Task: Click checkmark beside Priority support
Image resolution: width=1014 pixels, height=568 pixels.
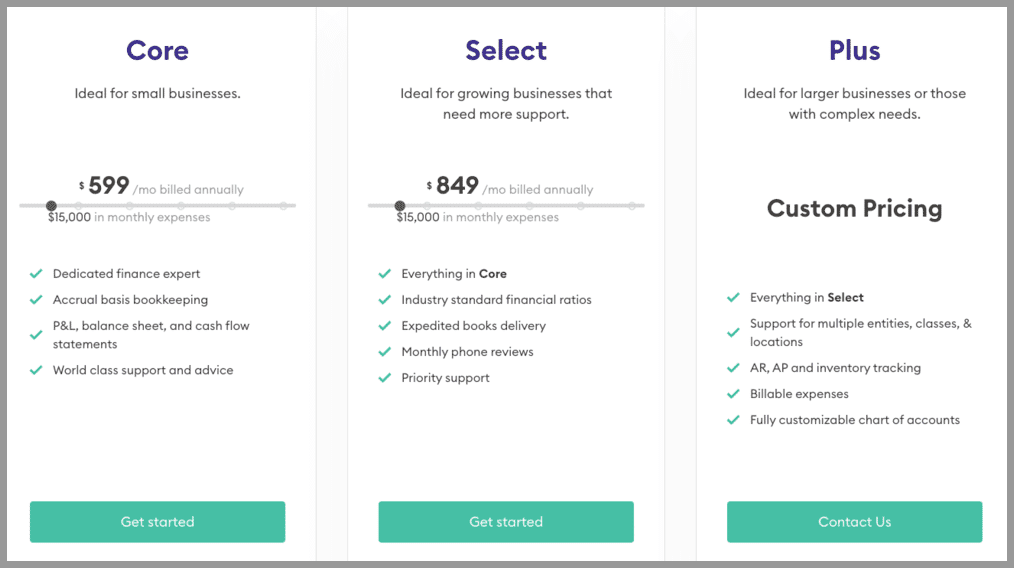Action: [x=385, y=377]
